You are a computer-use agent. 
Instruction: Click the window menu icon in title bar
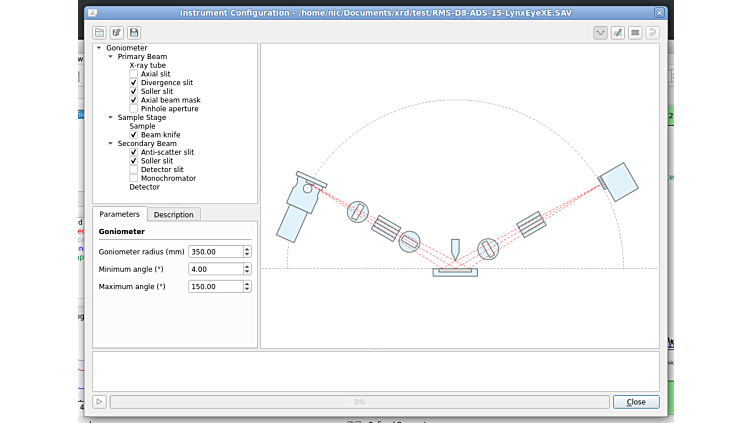[x=92, y=13]
